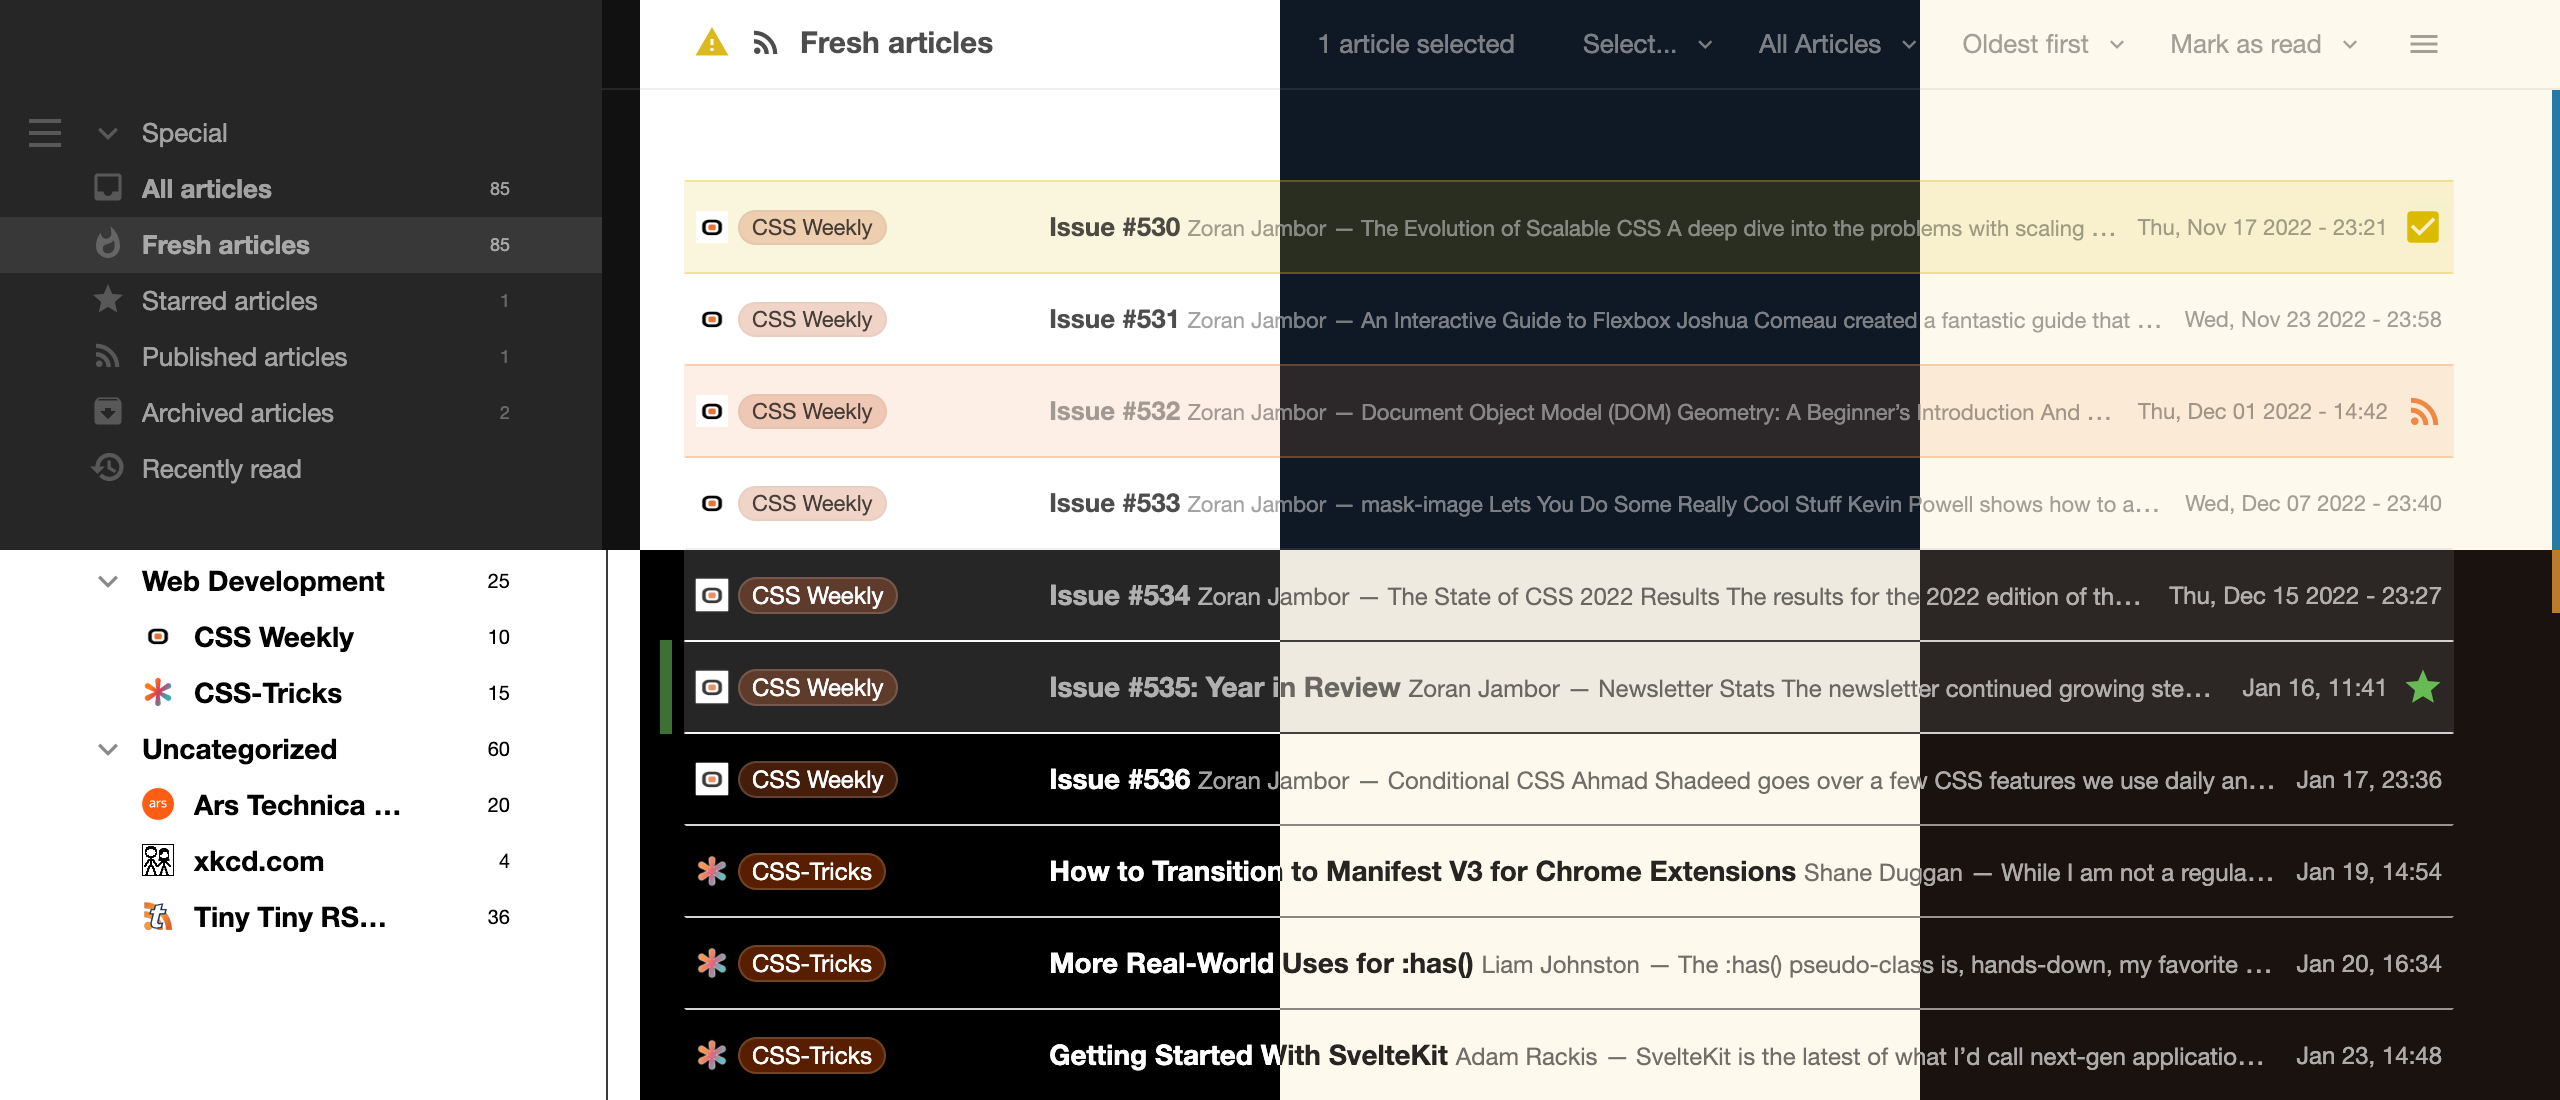
Task: Click the Uncategorized category name
Action: pyautogui.click(x=239, y=749)
